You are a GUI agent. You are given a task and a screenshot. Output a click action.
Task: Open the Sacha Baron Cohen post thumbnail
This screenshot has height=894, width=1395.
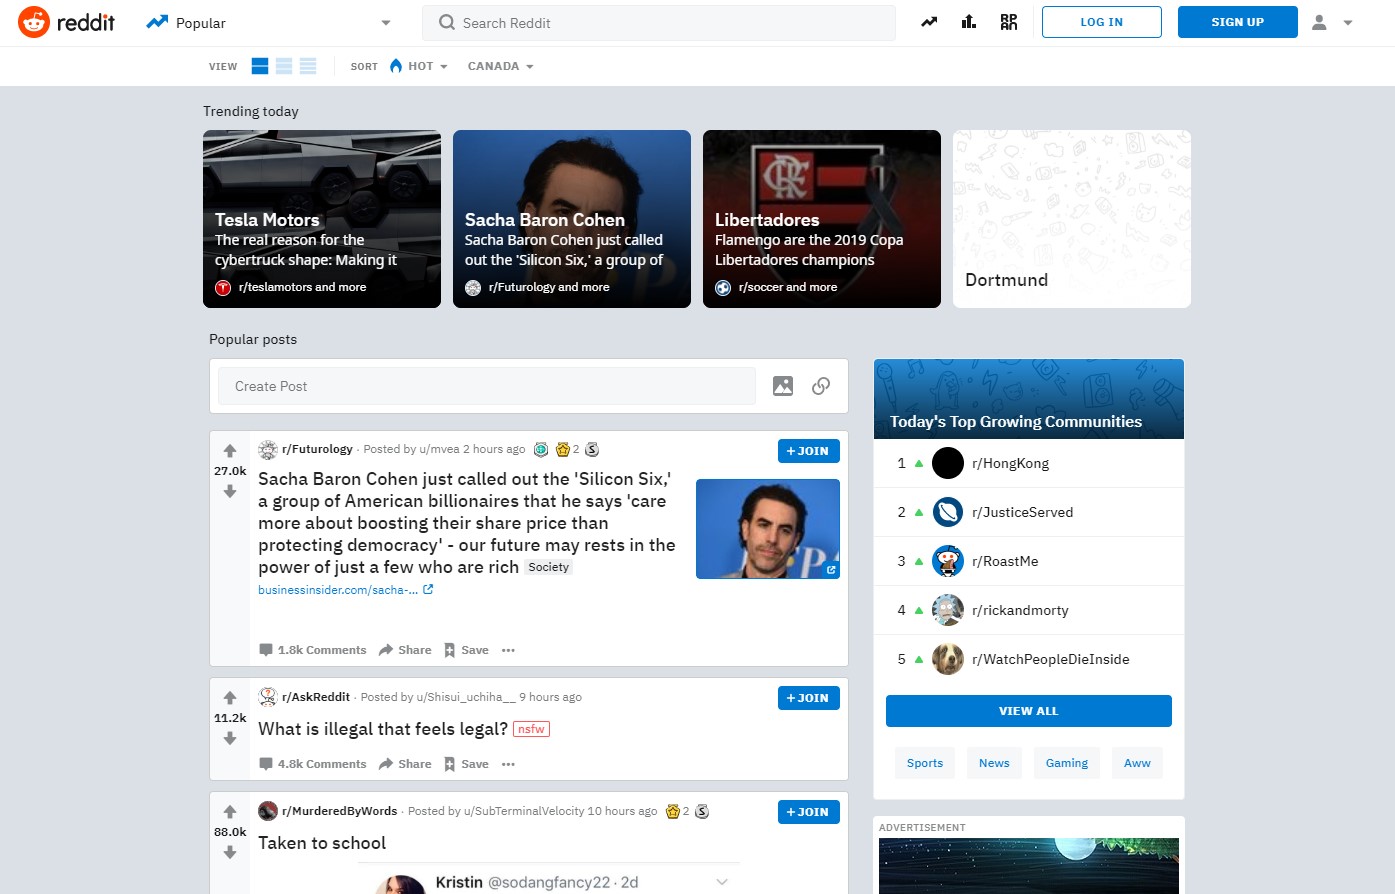pyautogui.click(x=768, y=529)
